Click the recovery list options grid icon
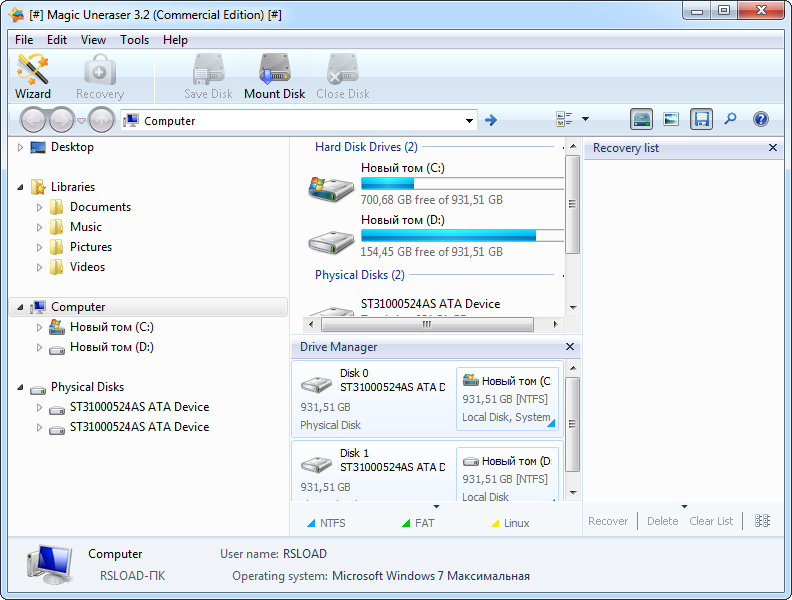 [762, 521]
